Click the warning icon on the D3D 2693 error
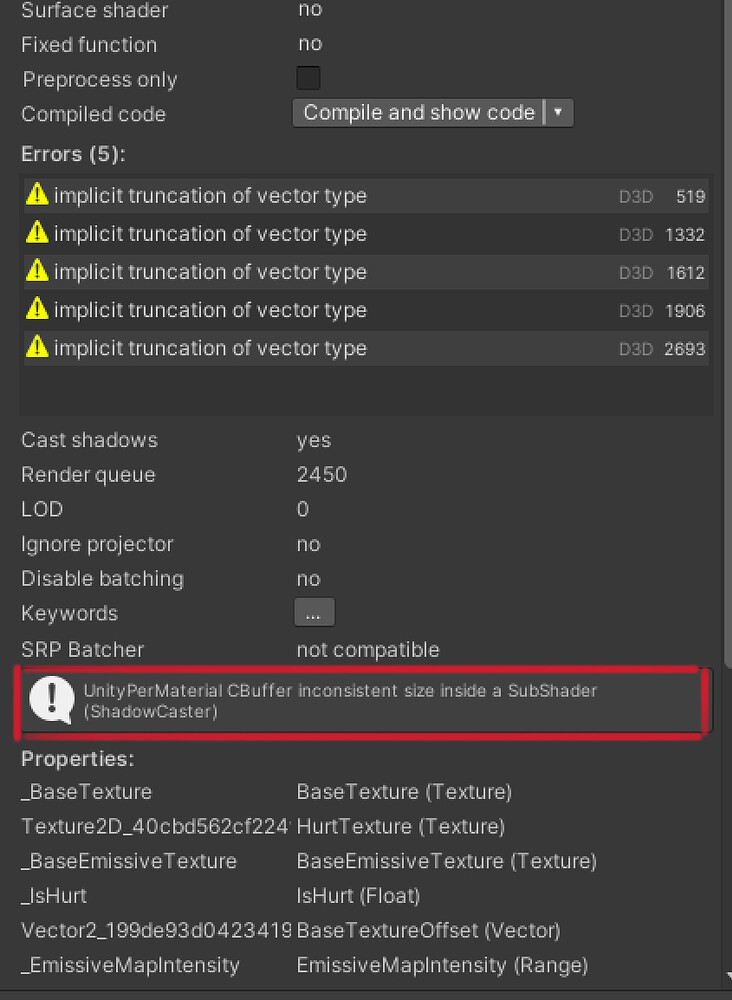Screen dimensions: 732x1000 (x=36, y=347)
